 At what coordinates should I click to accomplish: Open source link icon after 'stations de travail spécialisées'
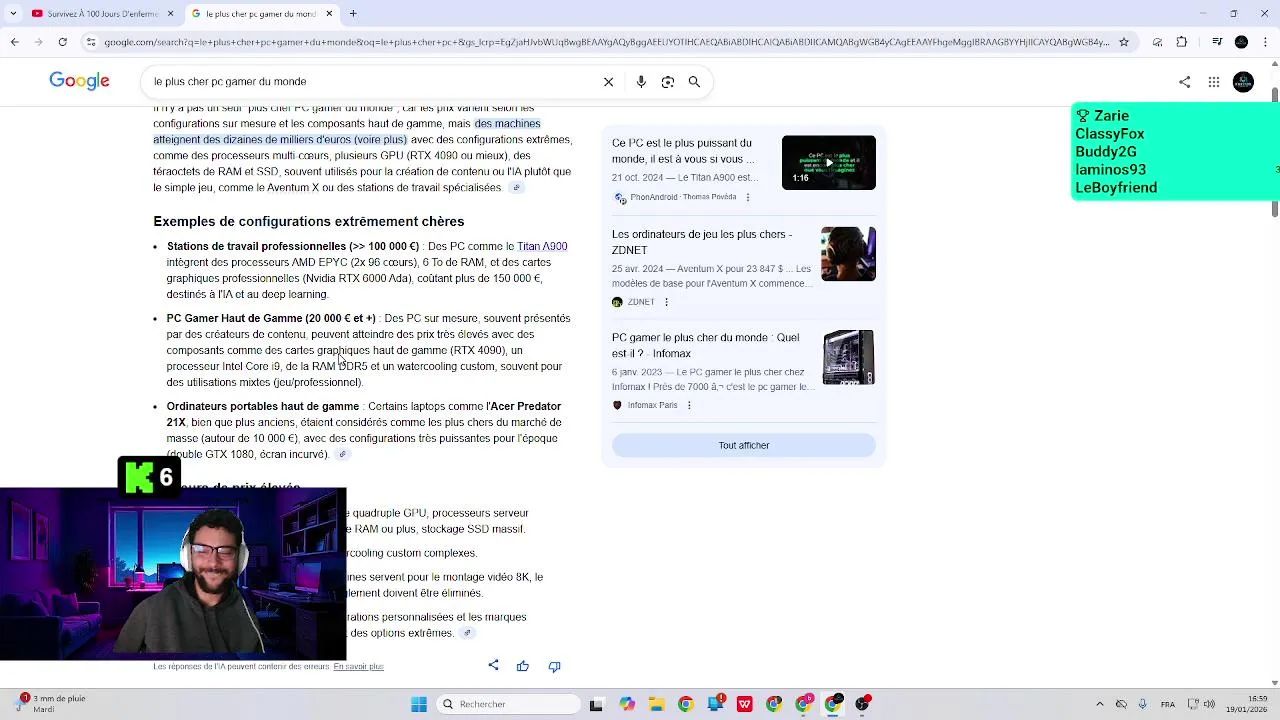[516, 188]
